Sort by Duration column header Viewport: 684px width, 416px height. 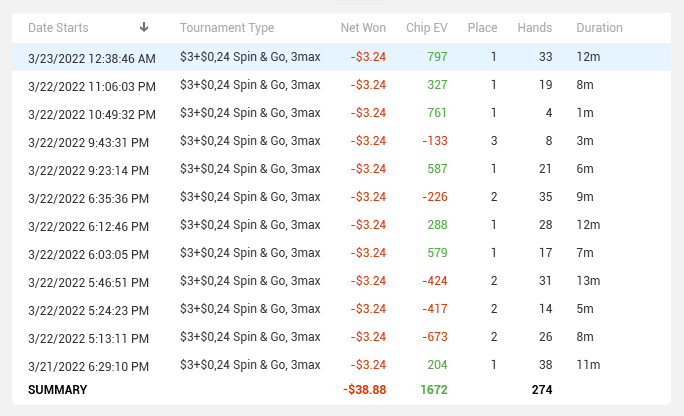coord(599,27)
